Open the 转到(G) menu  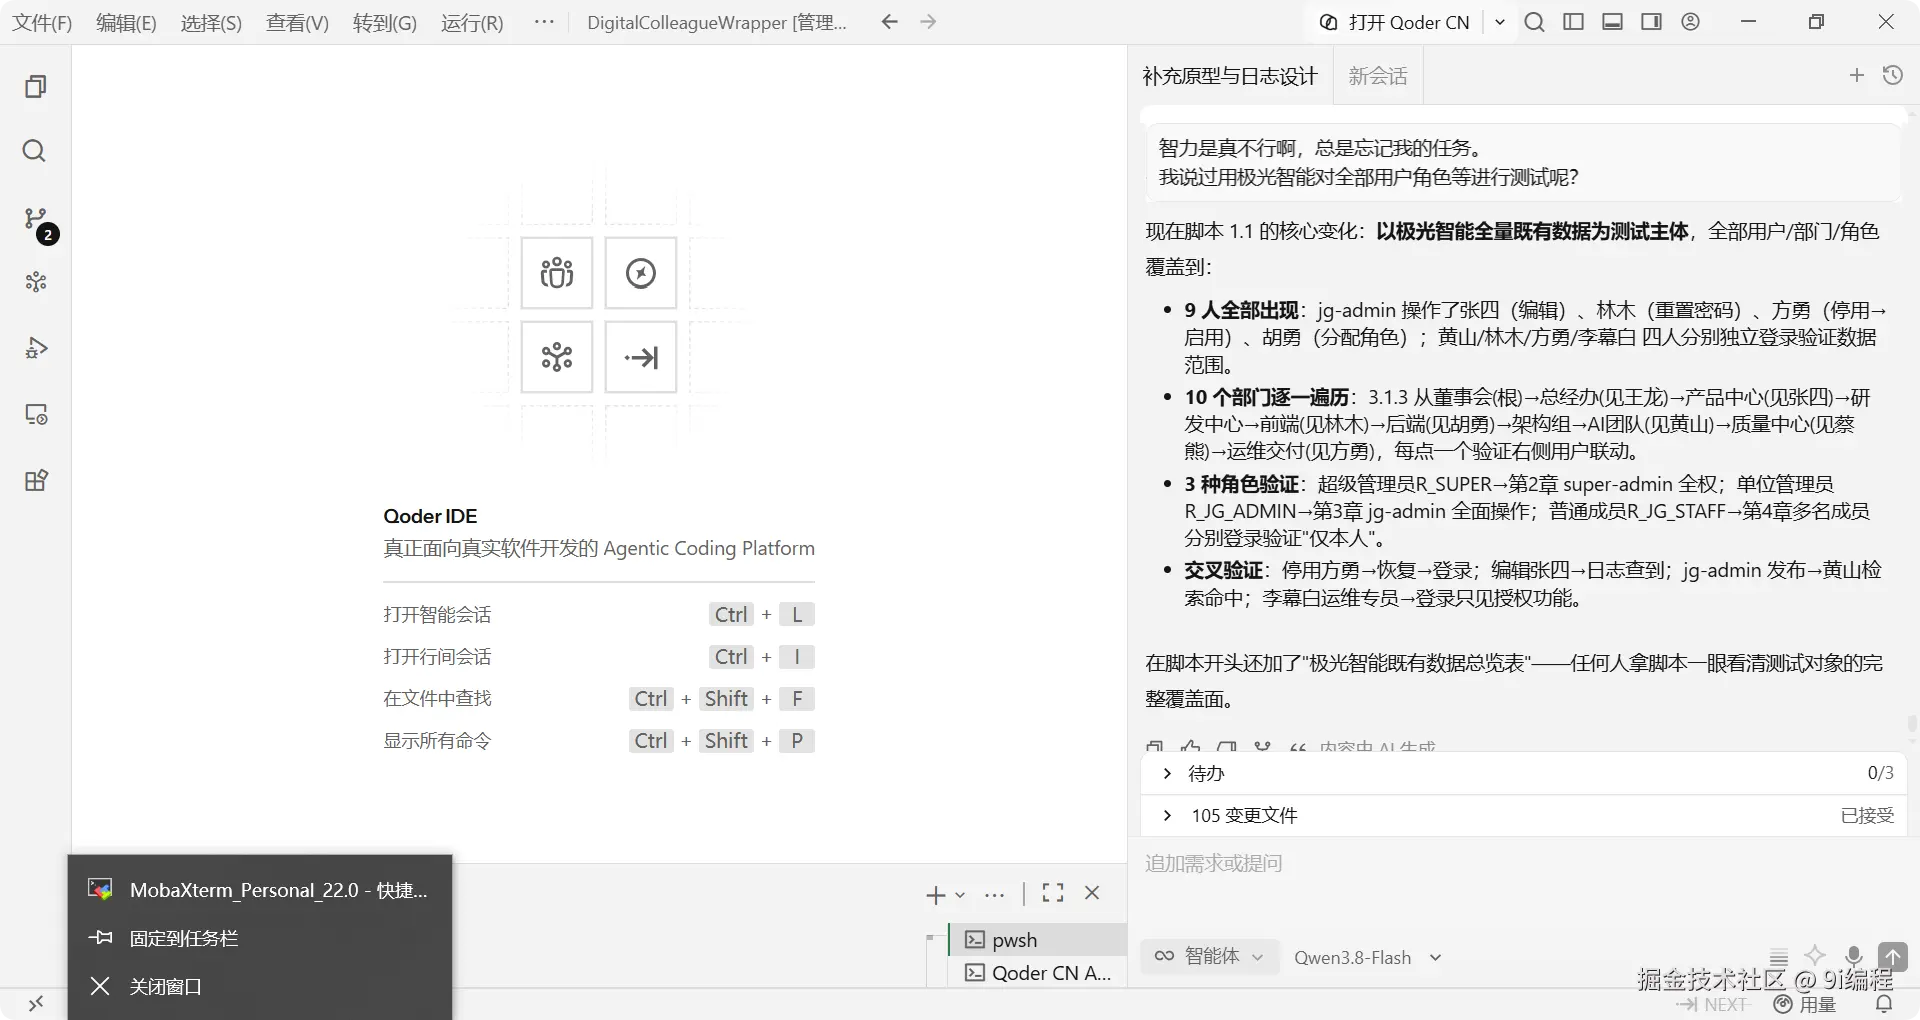[x=385, y=22]
